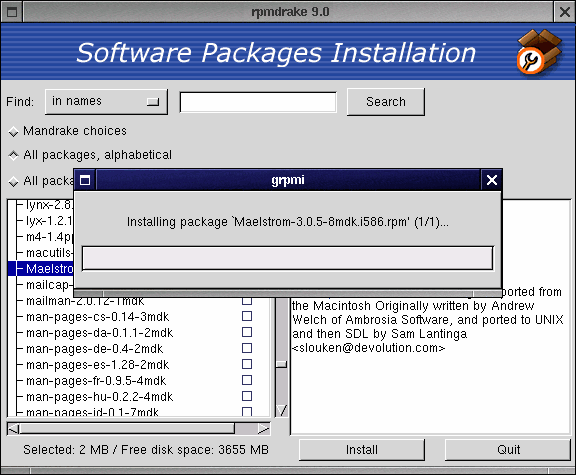This screenshot has height=475, width=576.
Task: Focus the Find search text field
Action: (258, 102)
